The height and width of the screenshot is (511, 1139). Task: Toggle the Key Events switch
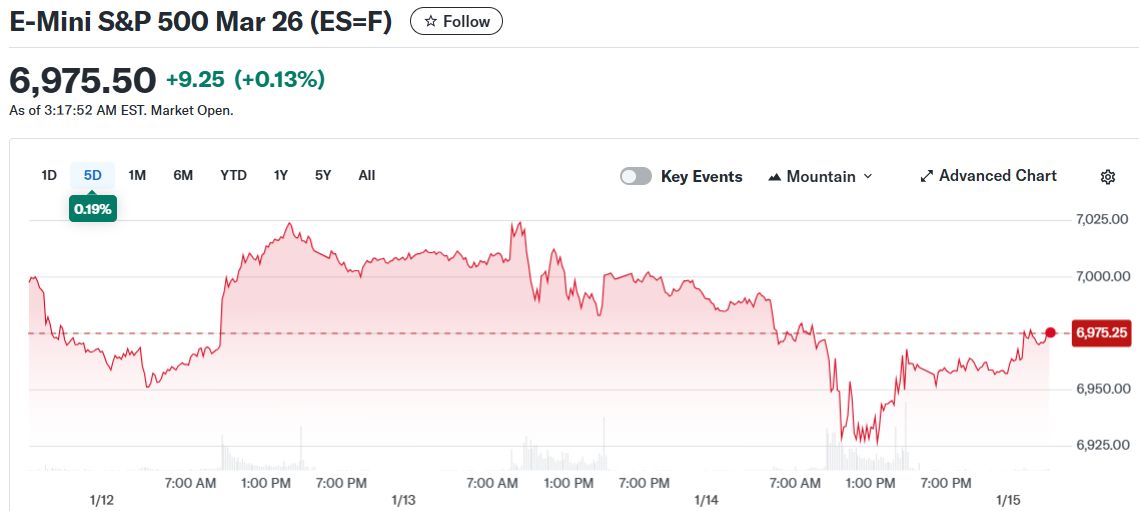[636, 176]
